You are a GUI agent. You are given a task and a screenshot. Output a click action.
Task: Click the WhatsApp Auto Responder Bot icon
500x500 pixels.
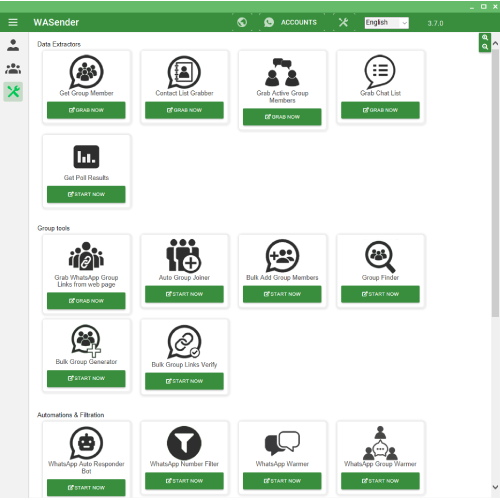tap(86, 443)
